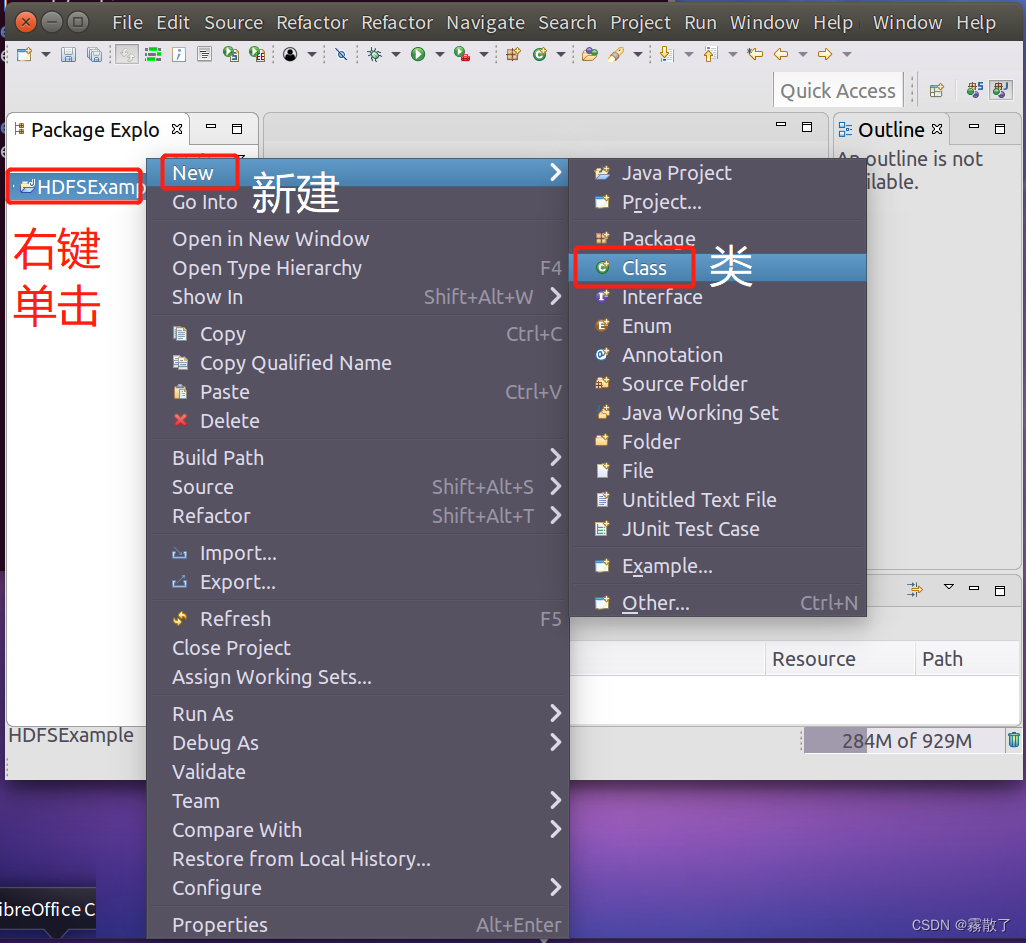1026x943 pixels.
Task: Open the Debug dropdown arrow
Action: tap(396, 54)
